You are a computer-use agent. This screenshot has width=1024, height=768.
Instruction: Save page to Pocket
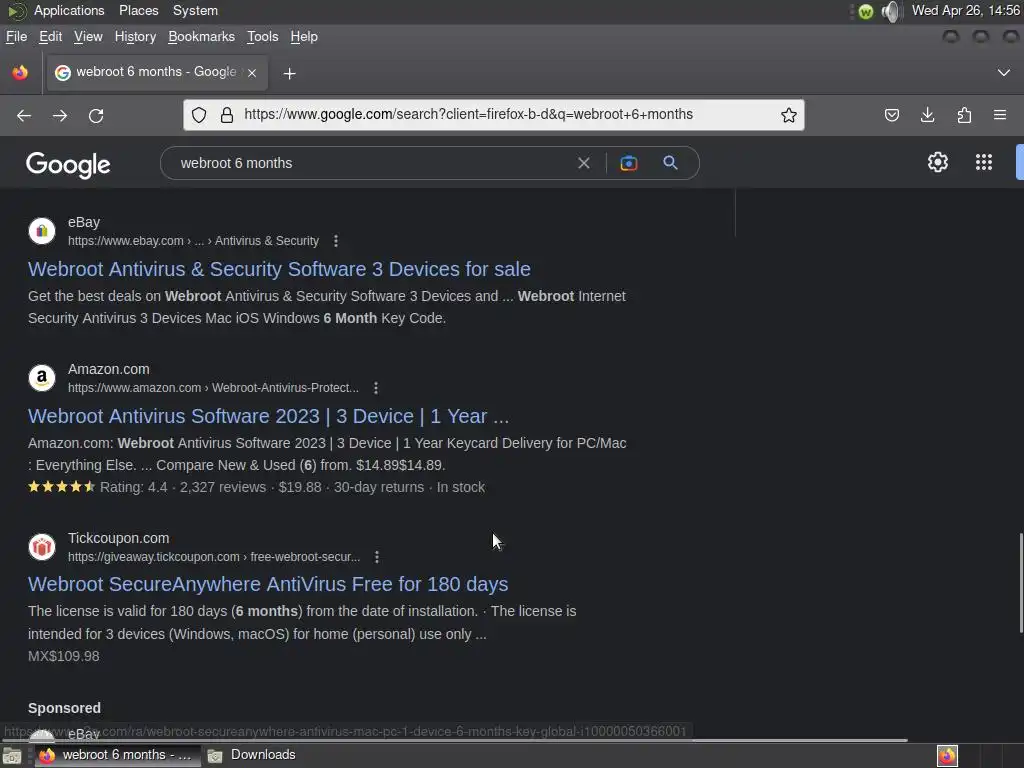click(x=891, y=116)
